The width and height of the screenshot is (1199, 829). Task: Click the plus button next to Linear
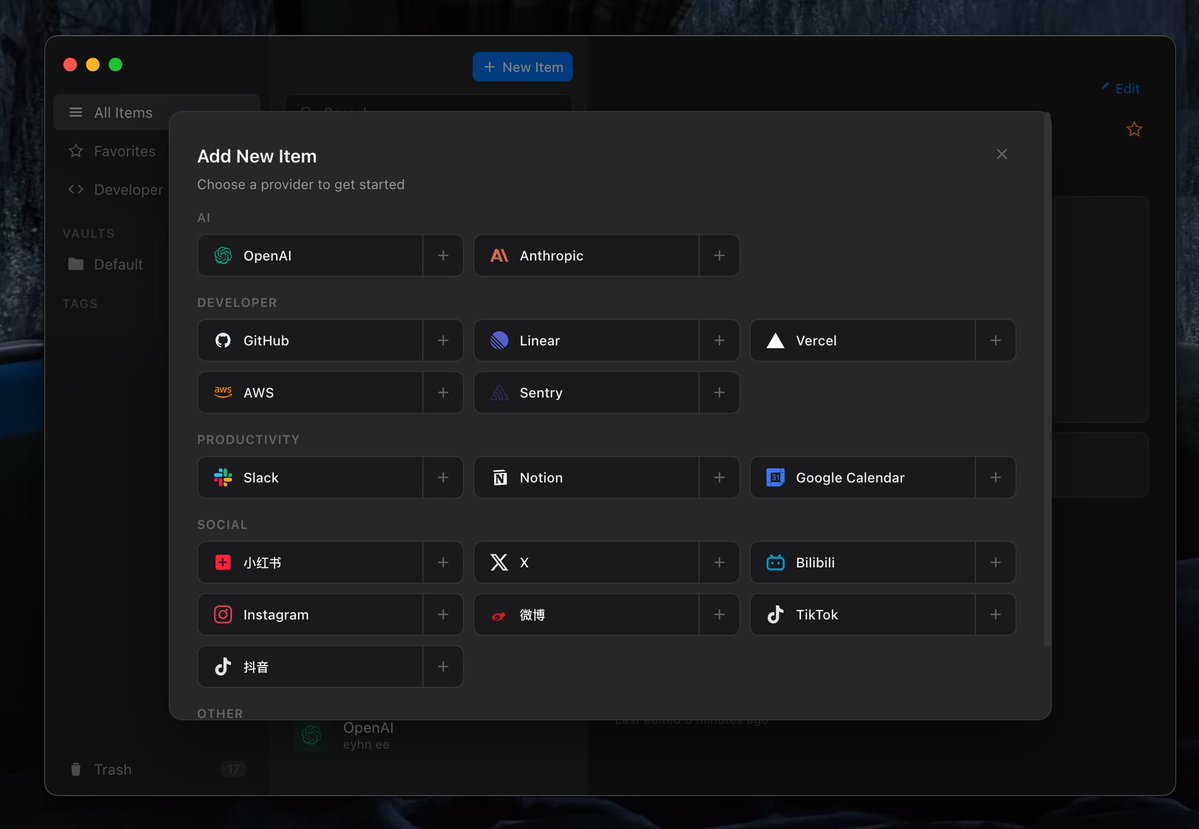pyautogui.click(x=719, y=340)
